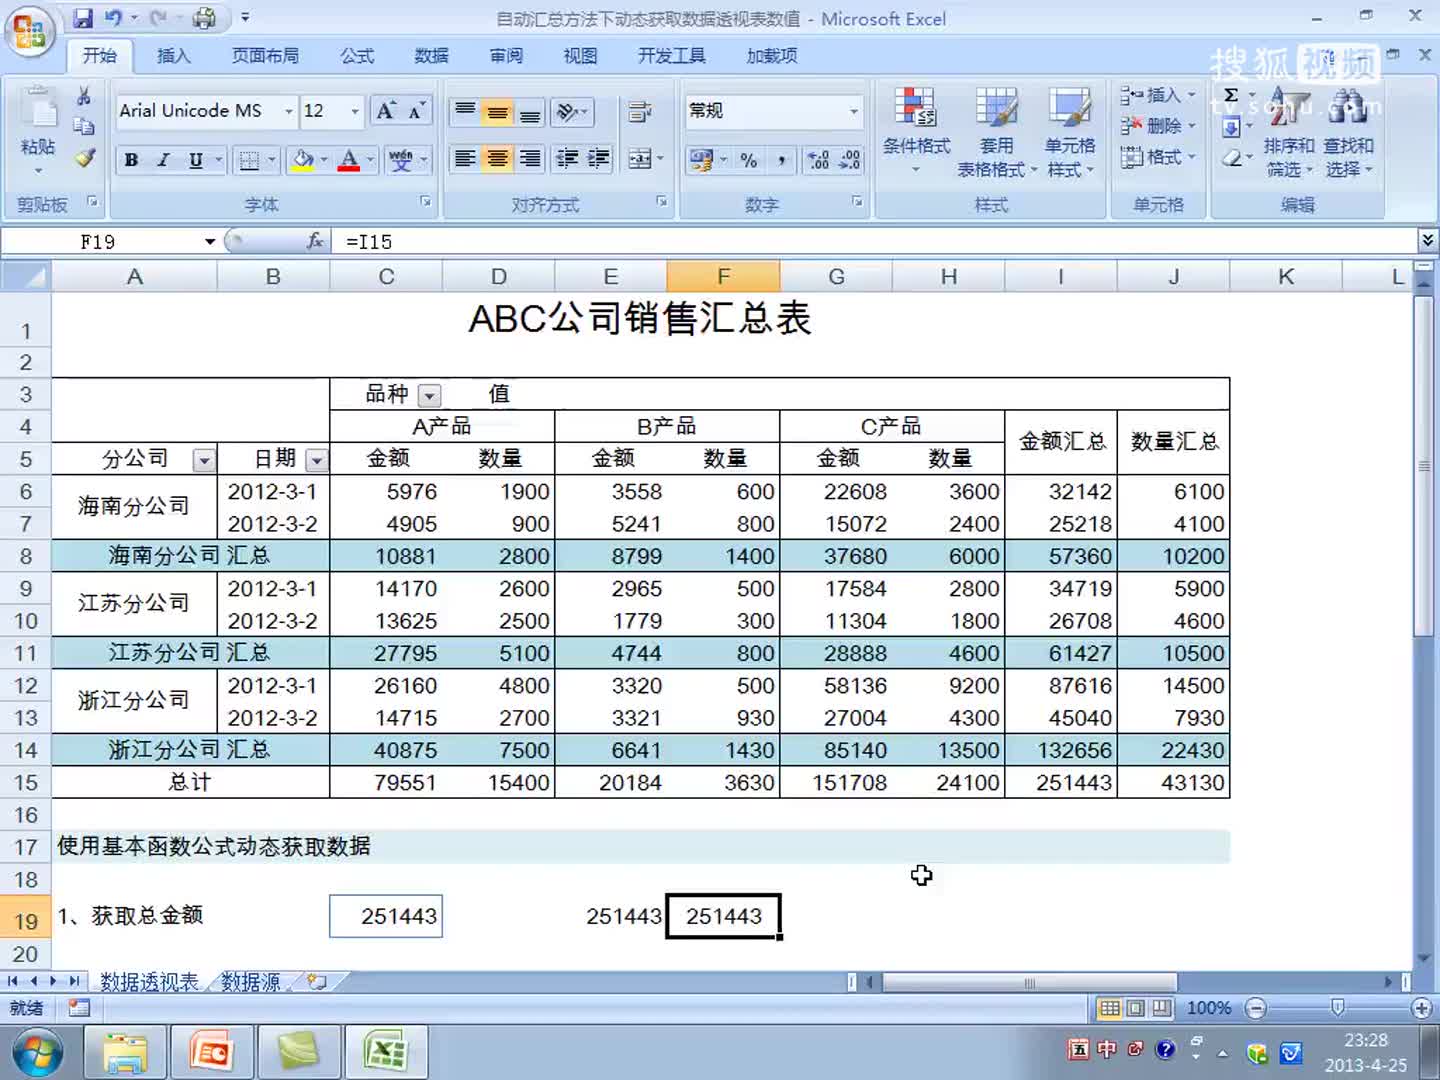Viewport: 1440px width, 1080px height.
Task: Click the wrap text icon
Action: 640,111
